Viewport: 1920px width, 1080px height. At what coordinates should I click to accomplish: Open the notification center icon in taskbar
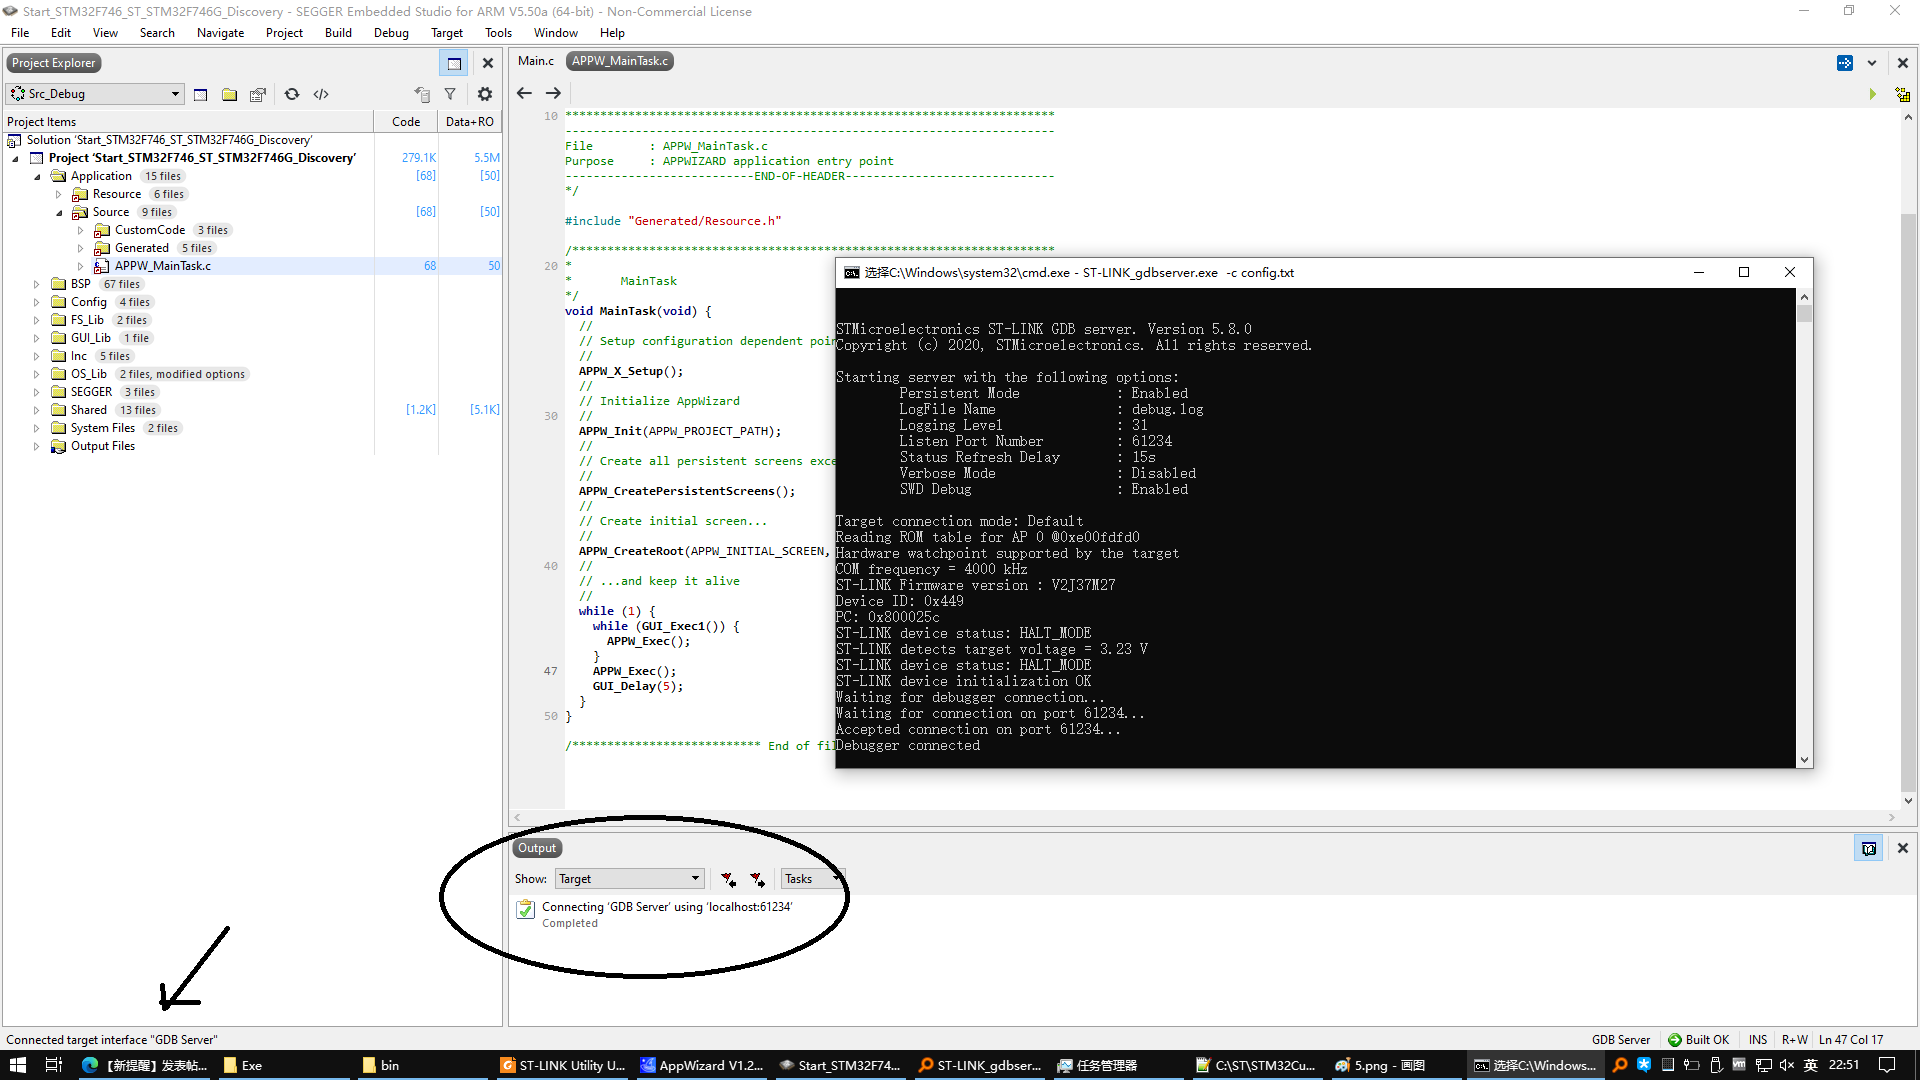point(1887,1065)
